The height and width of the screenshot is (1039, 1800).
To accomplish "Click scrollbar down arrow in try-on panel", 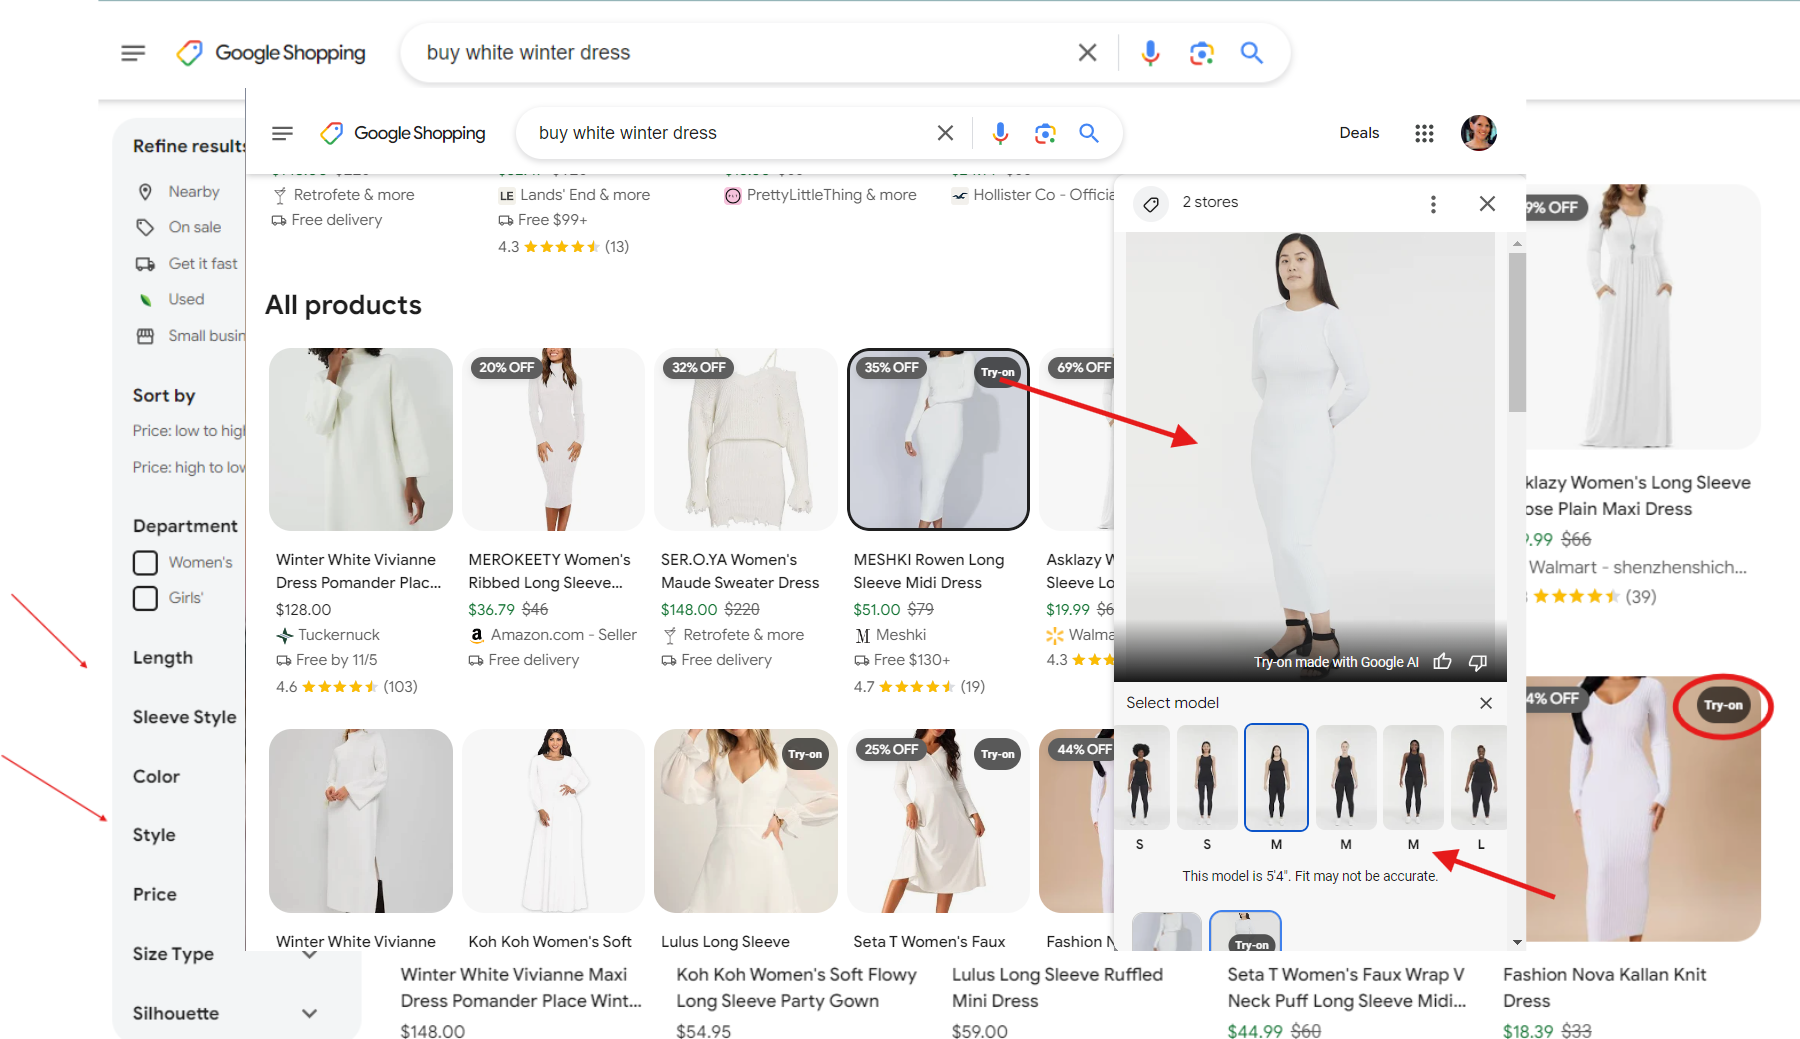I will 1517,942.
